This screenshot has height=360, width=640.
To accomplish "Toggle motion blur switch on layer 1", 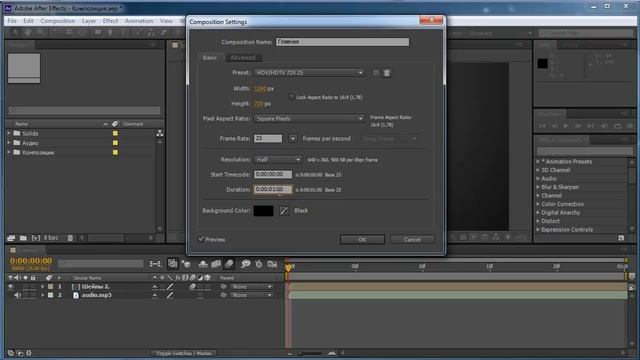I will 193,287.
